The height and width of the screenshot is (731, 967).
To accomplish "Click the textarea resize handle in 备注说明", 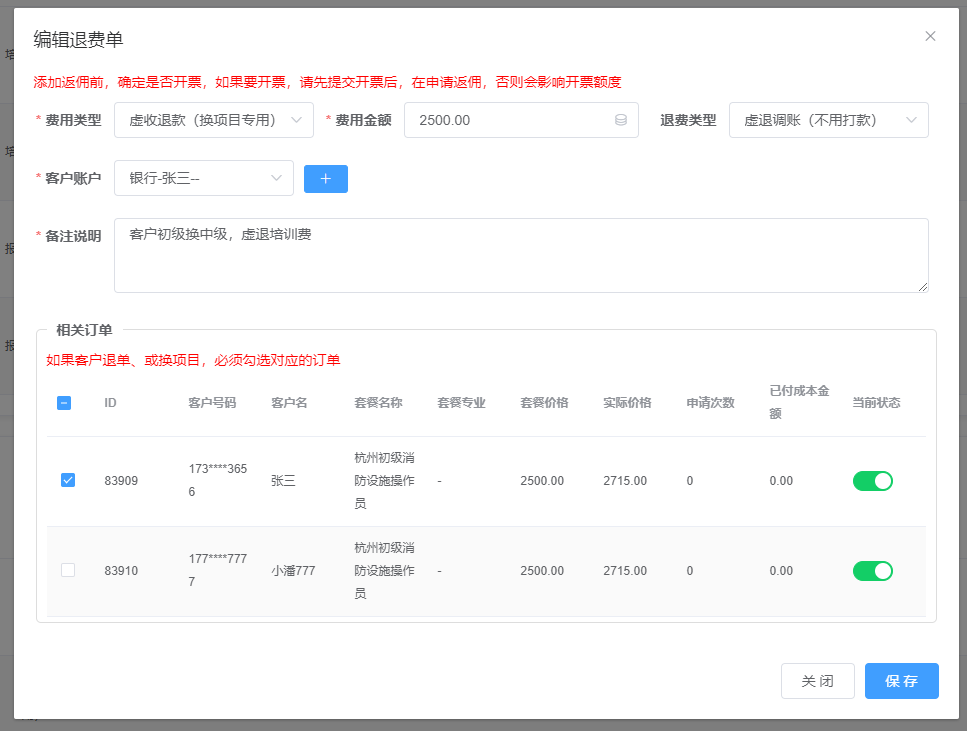I will click(x=923, y=287).
